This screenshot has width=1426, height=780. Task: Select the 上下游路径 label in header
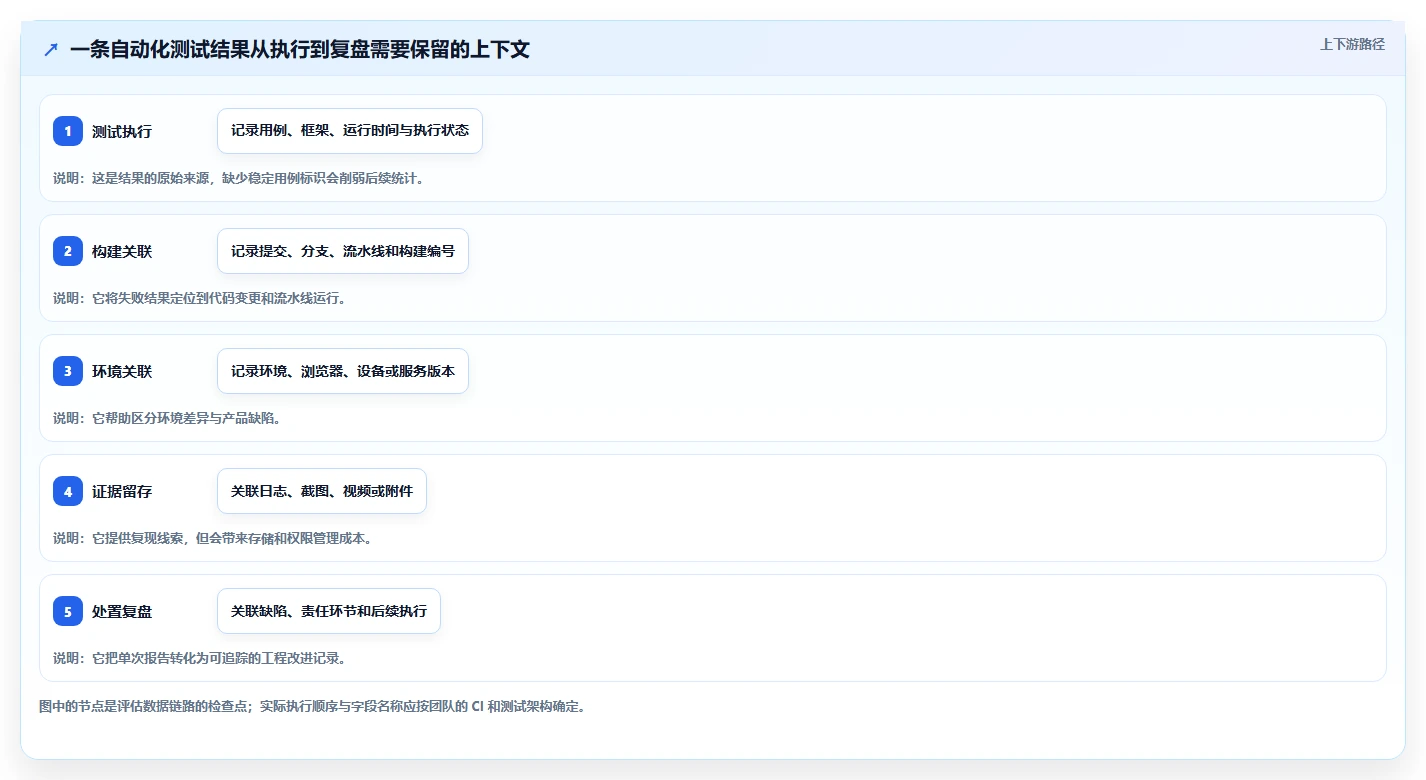pyautogui.click(x=1352, y=44)
